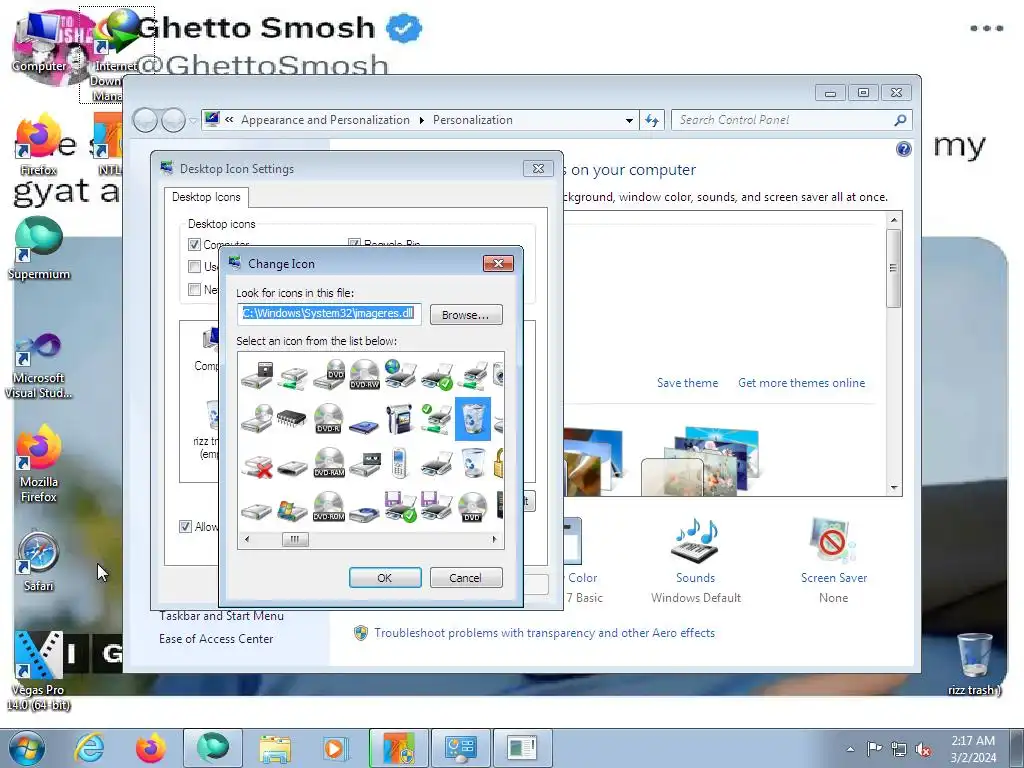
Task: Select the rizz trash recycle bin on desktop
Action: tap(974, 664)
